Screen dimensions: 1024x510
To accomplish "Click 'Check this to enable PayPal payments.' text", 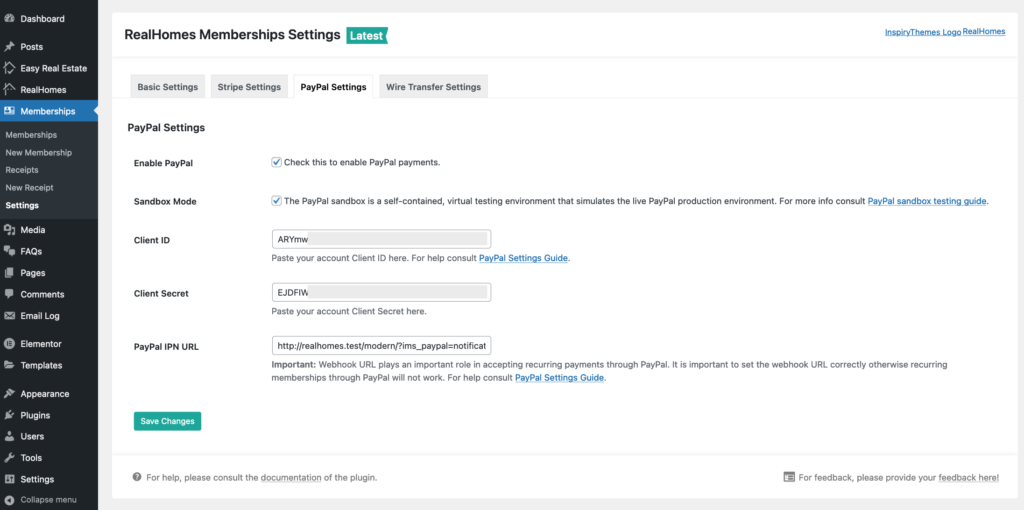I will (x=362, y=162).
